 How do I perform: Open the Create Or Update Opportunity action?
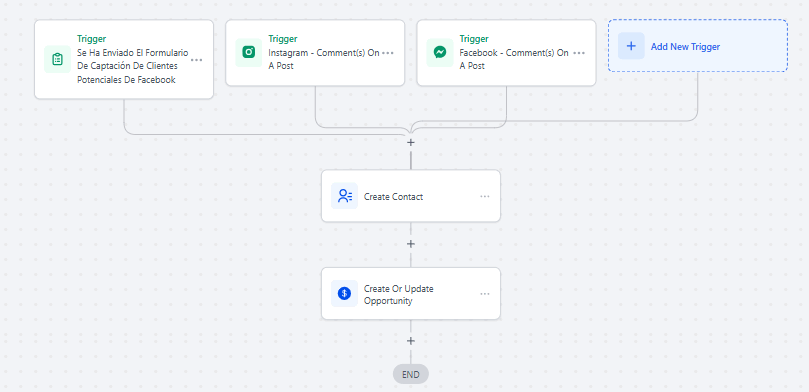pos(411,293)
